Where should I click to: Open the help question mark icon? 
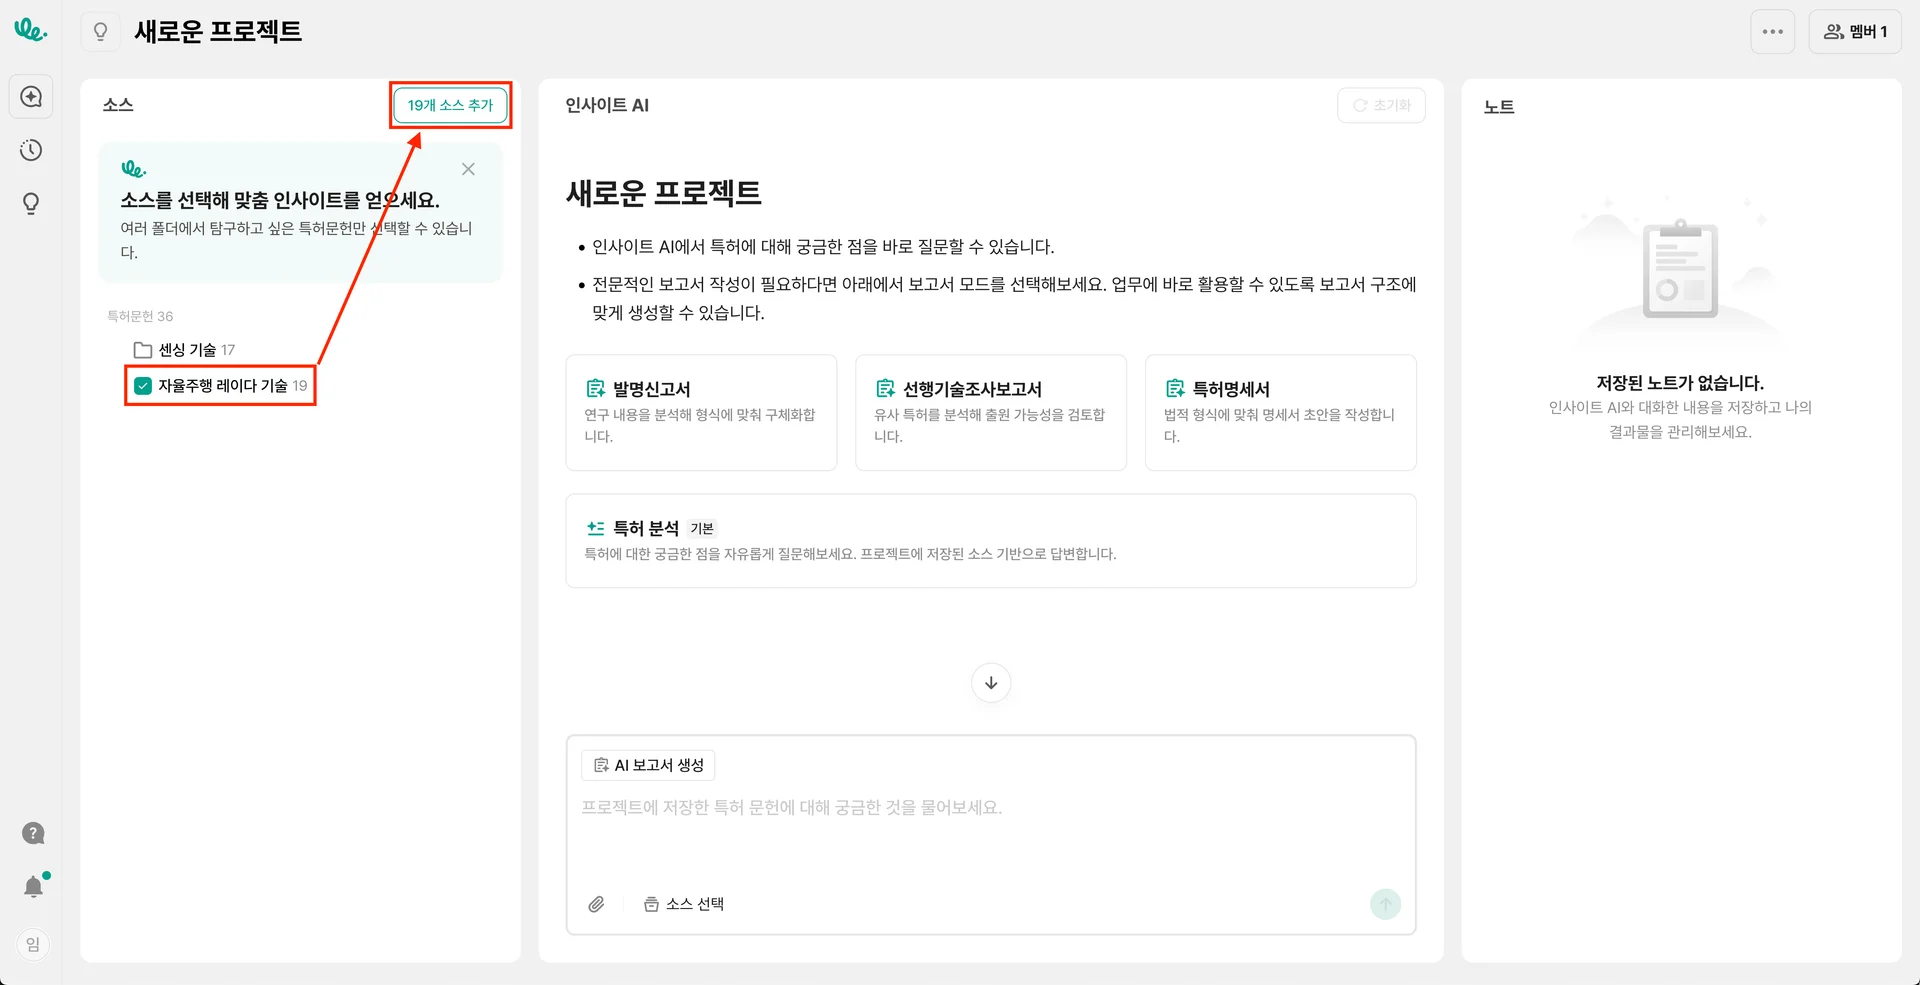(33, 834)
